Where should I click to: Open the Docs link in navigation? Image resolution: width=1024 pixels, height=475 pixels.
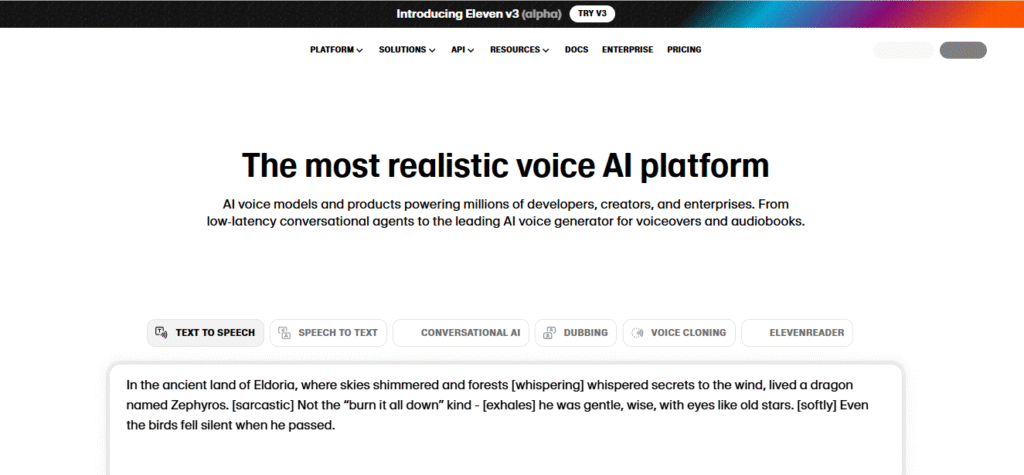[x=577, y=50]
